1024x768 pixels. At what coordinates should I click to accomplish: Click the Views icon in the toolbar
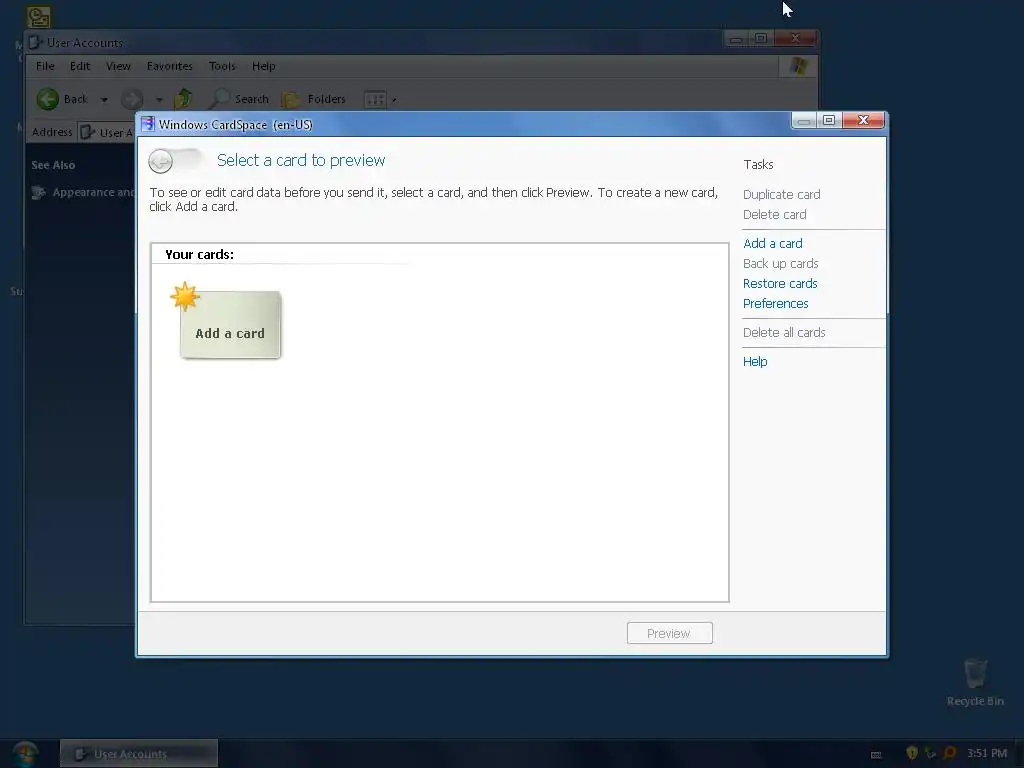375,99
